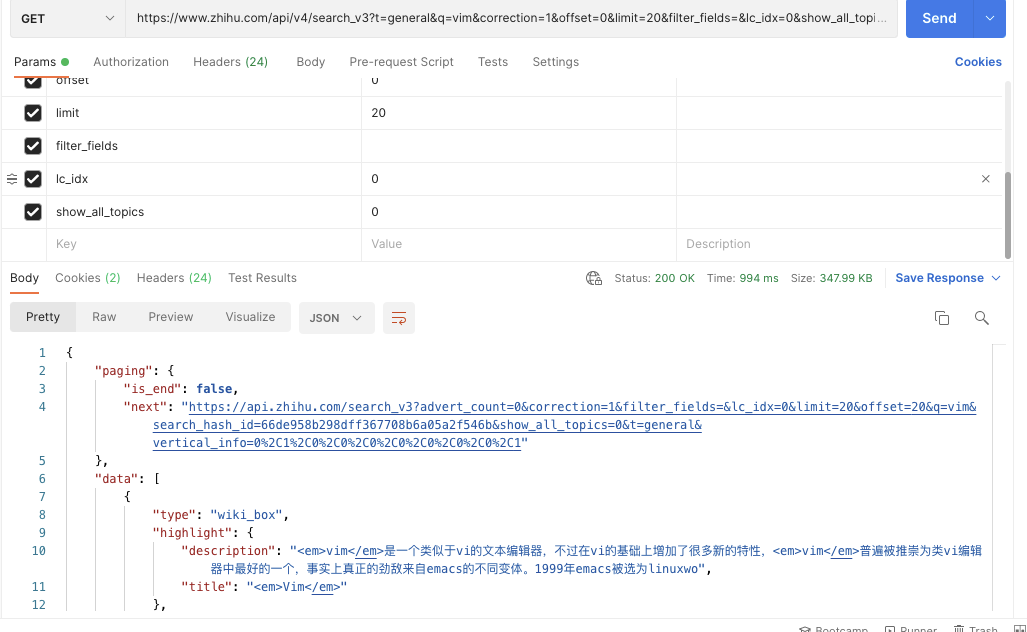Uncheck the filter_fields parameter checkbox
The image size is (1027, 632).
coord(33,145)
